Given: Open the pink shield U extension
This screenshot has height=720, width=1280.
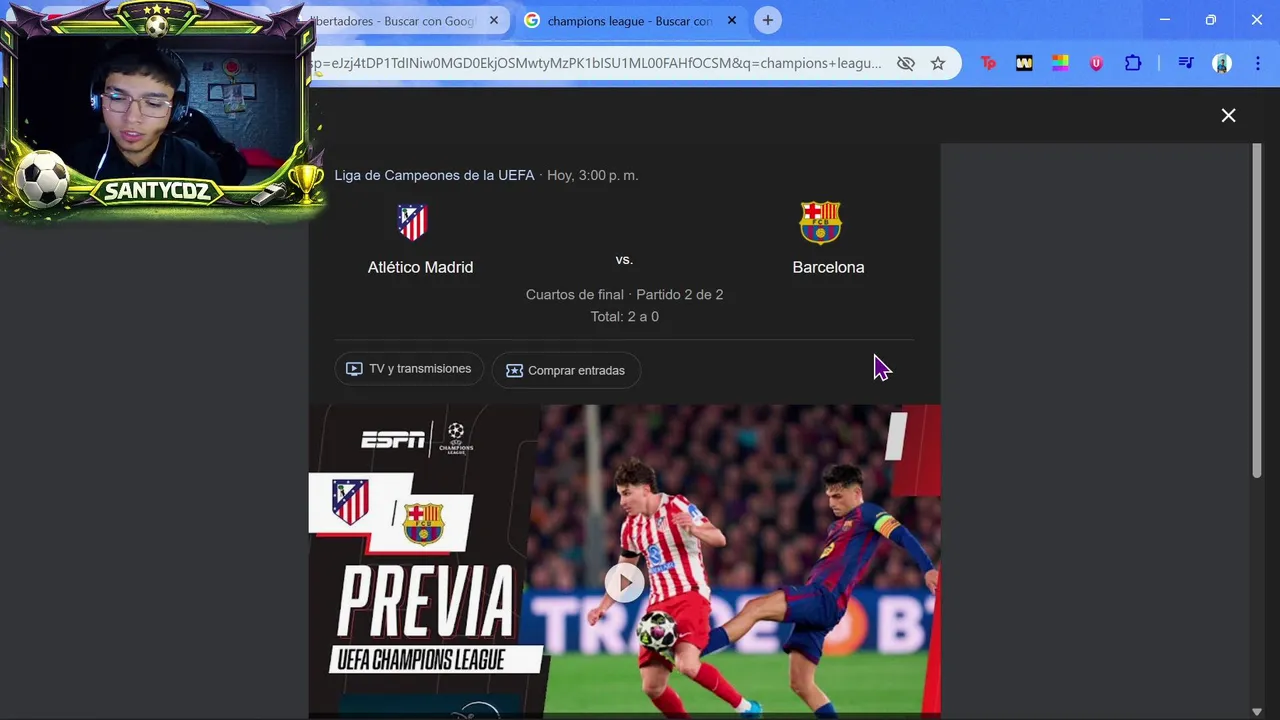Looking at the screenshot, I should click(x=1096, y=63).
